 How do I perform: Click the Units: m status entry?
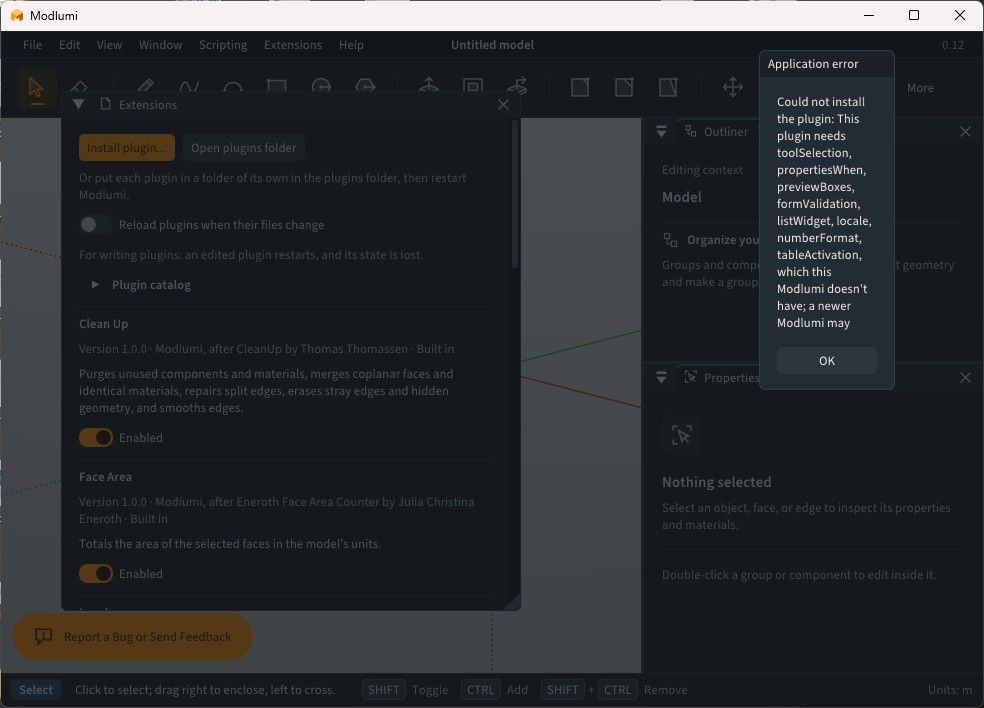pyautogui.click(x=950, y=690)
